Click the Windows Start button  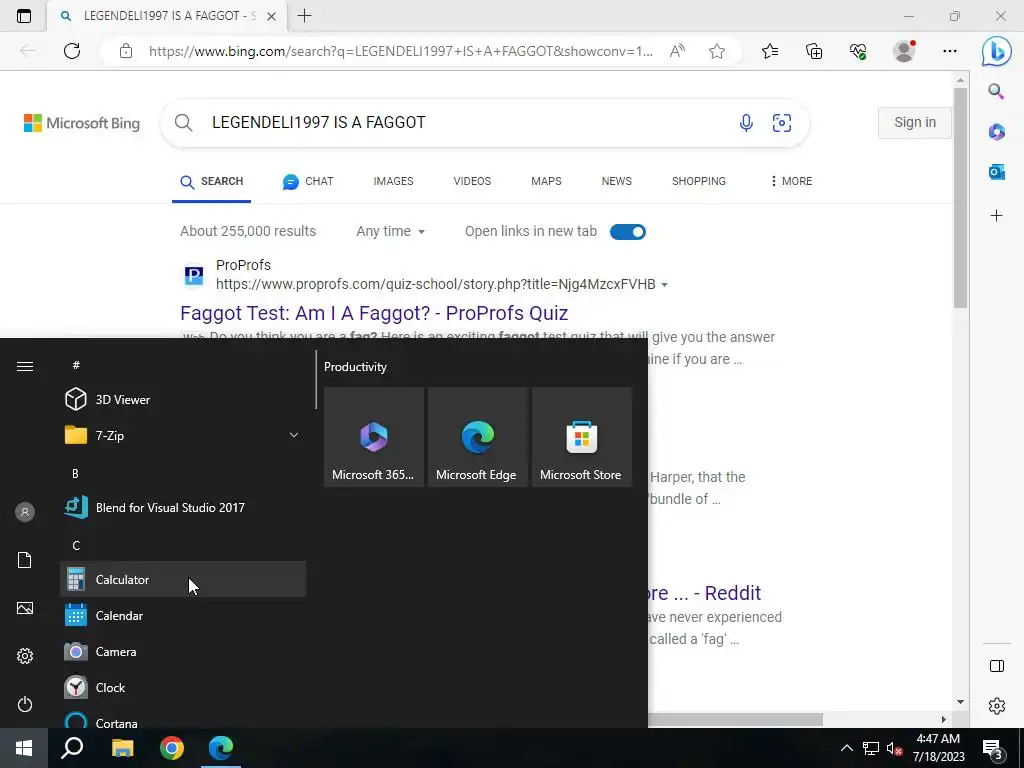[24, 748]
